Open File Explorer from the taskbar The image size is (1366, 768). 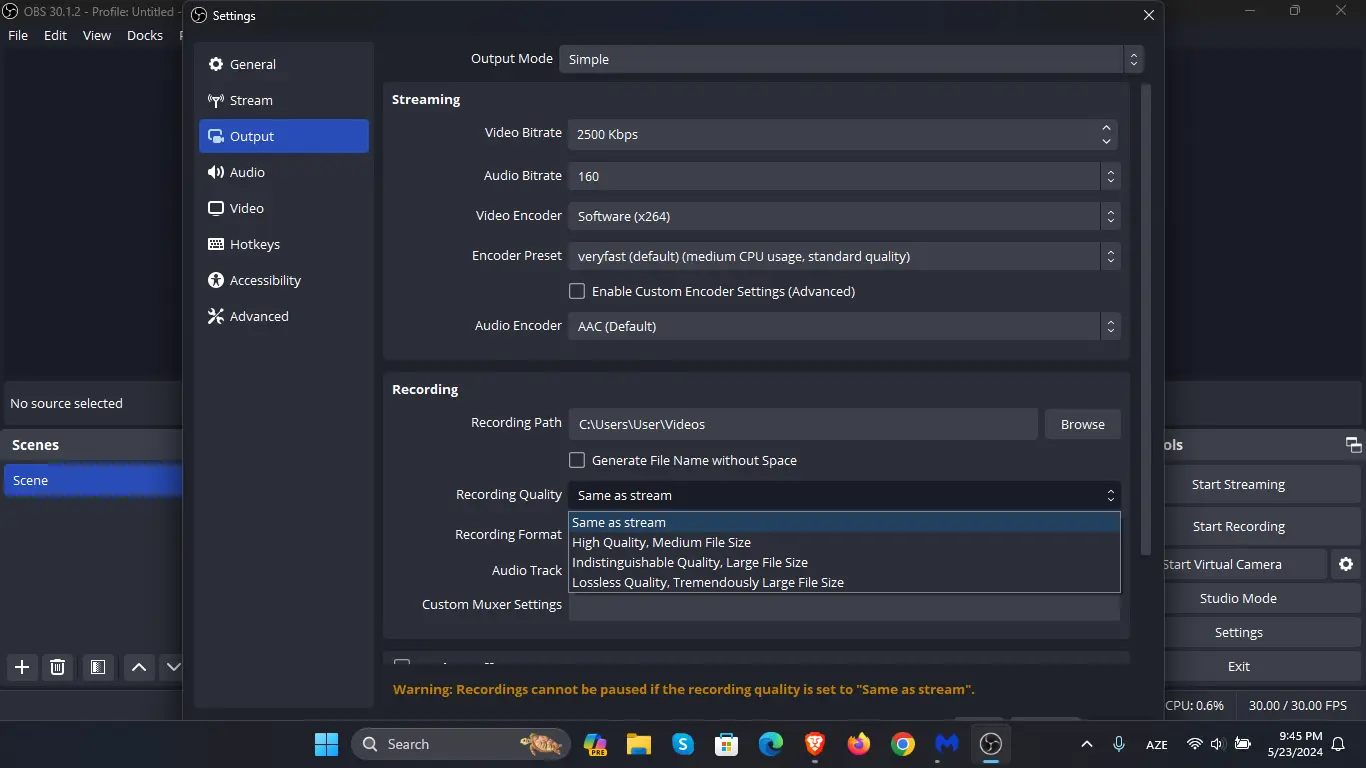click(x=639, y=744)
